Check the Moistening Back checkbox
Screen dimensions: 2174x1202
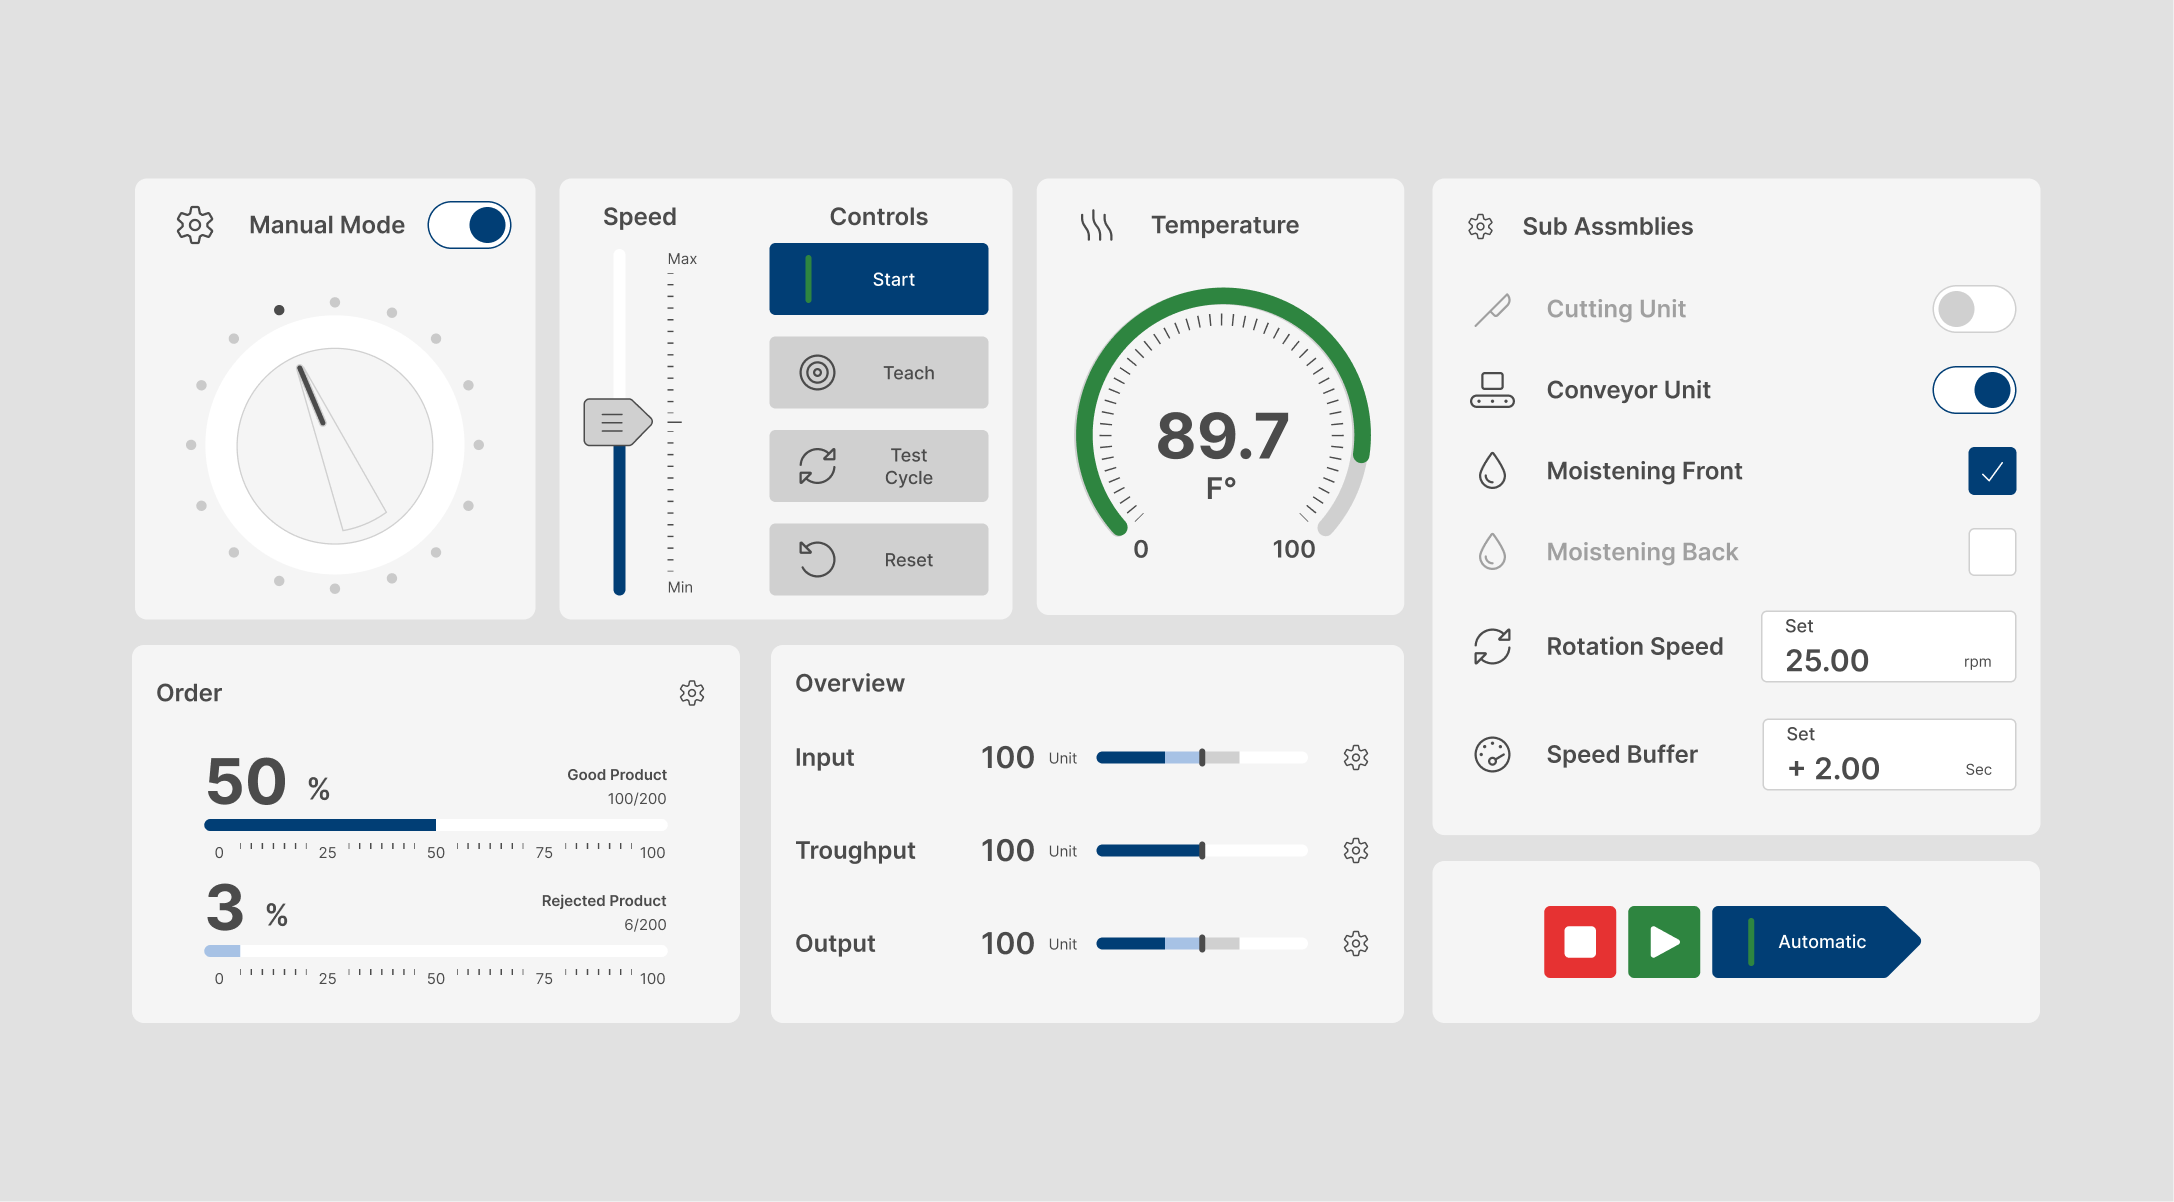pyautogui.click(x=1991, y=552)
